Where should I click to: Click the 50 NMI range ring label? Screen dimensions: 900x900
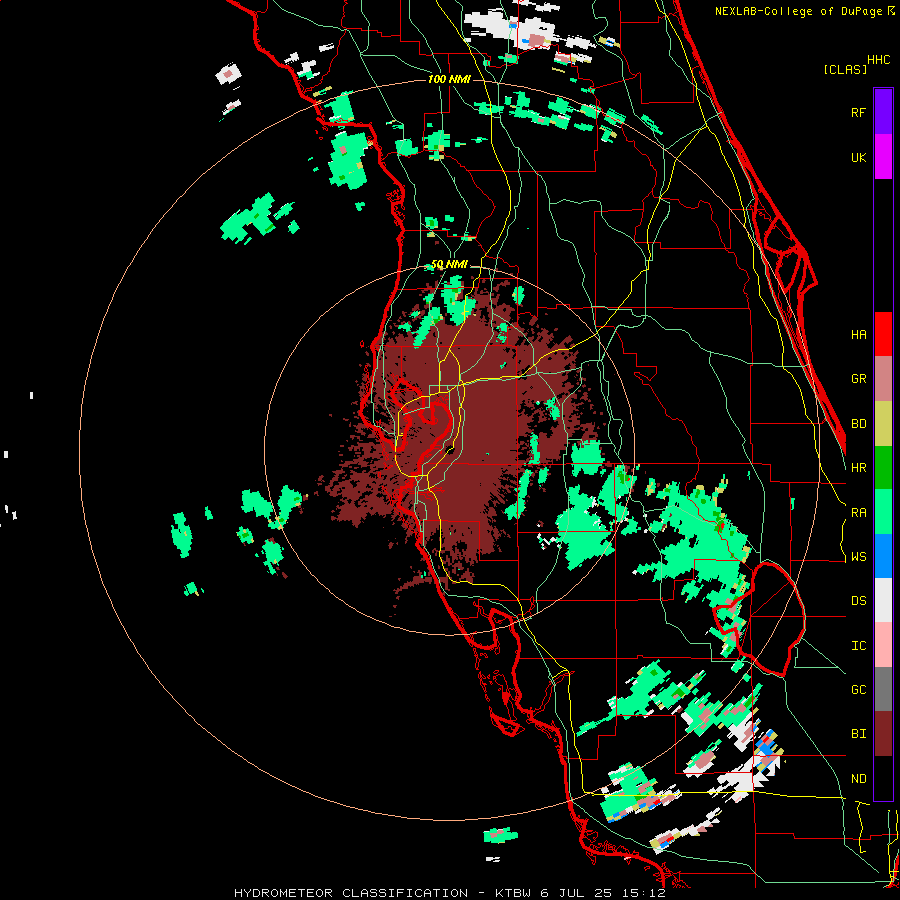pyautogui.click(x=449, y=264)
